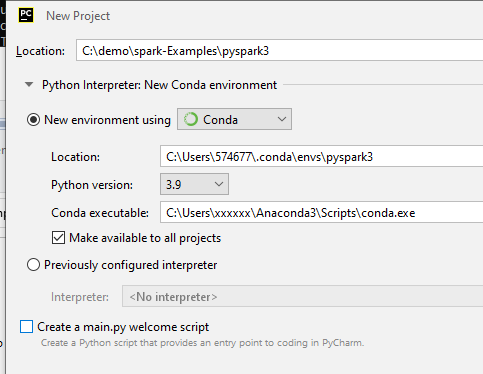Click the PyCharm logo icon in title bar
Image resolution: width=483 pixels, height=374 pixels.
(26, 15)
